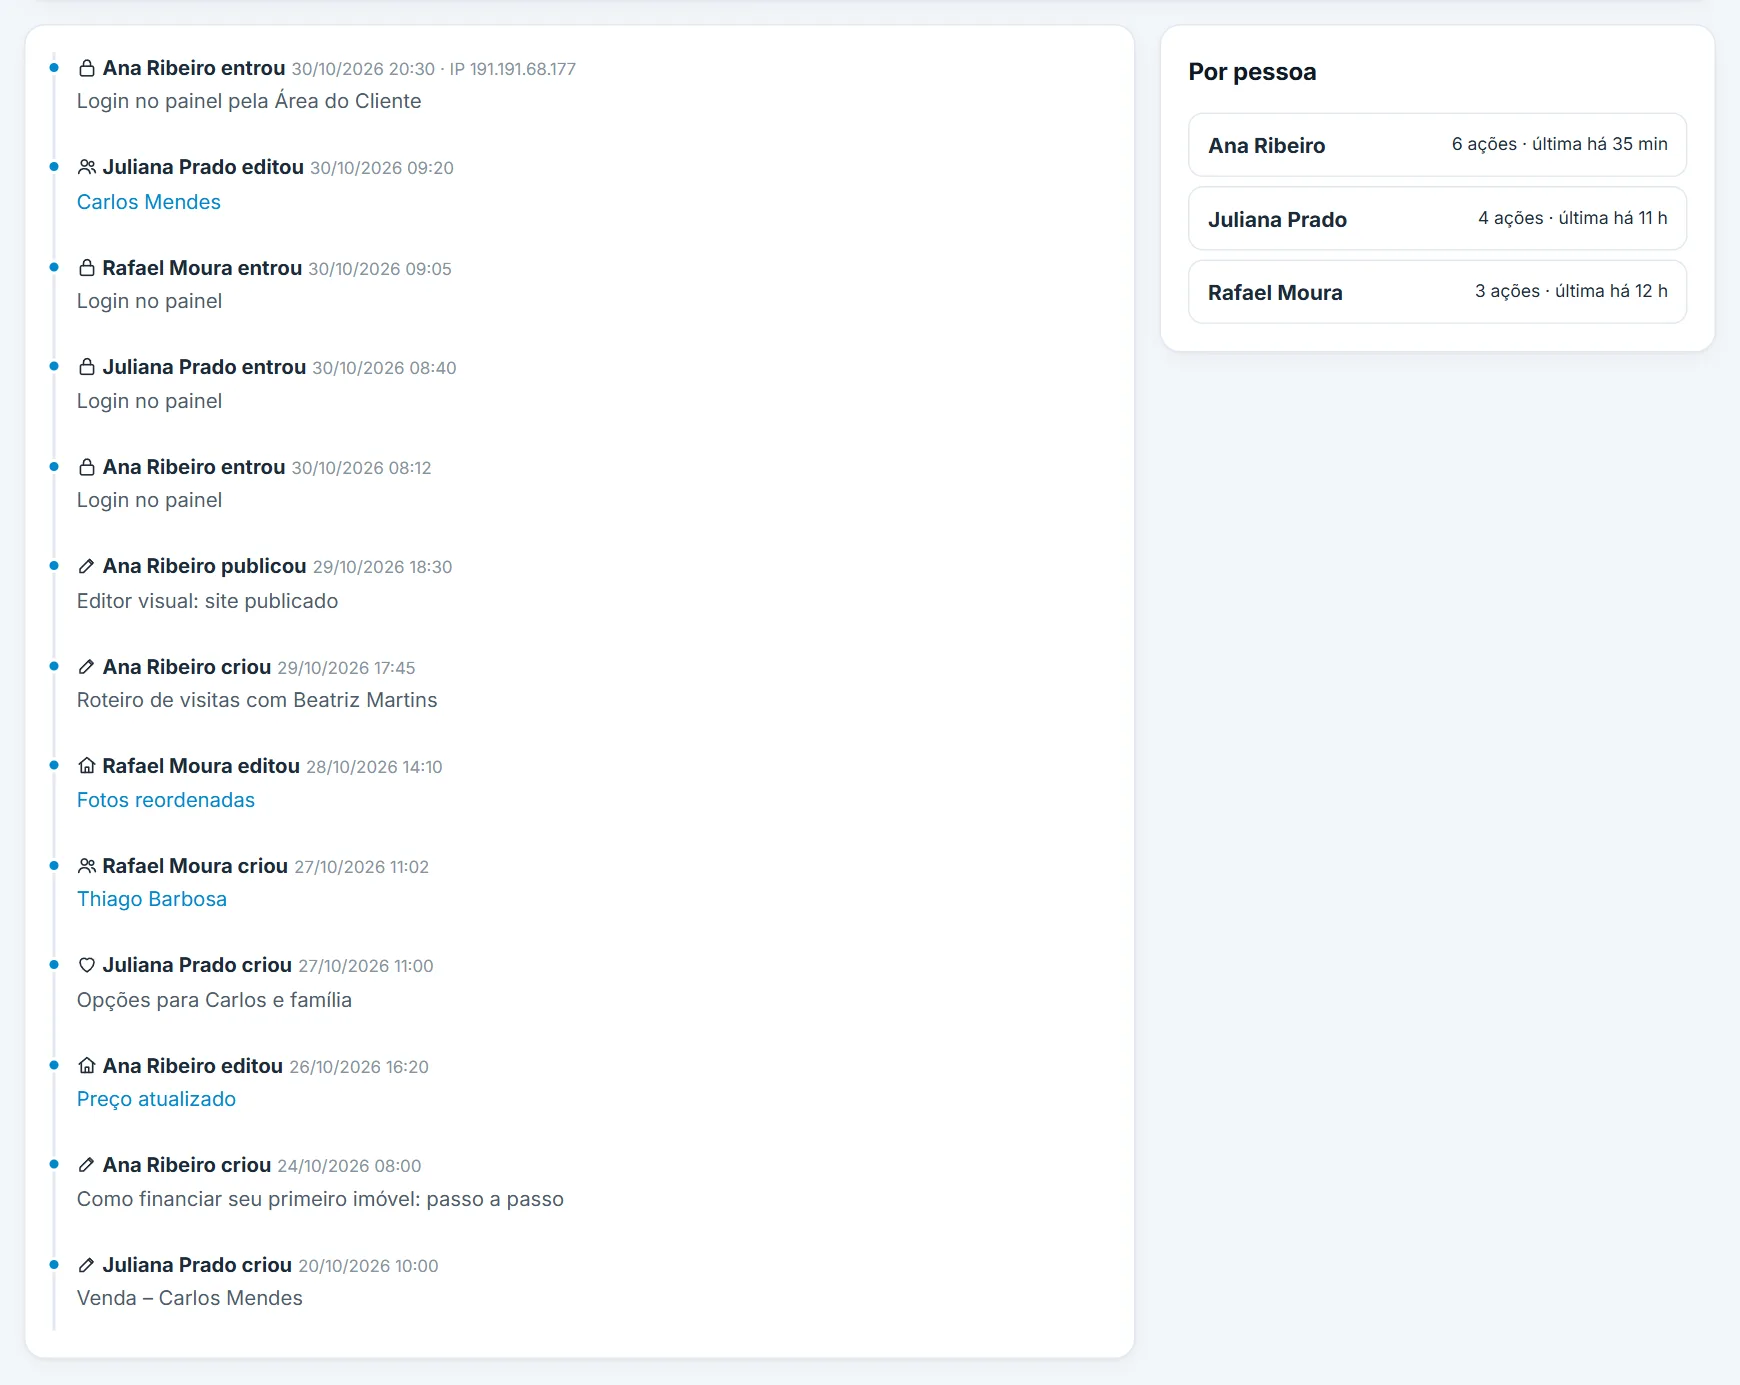Click heart icon beside Juliana Prado criou 11:00

[x=87, y=965]
